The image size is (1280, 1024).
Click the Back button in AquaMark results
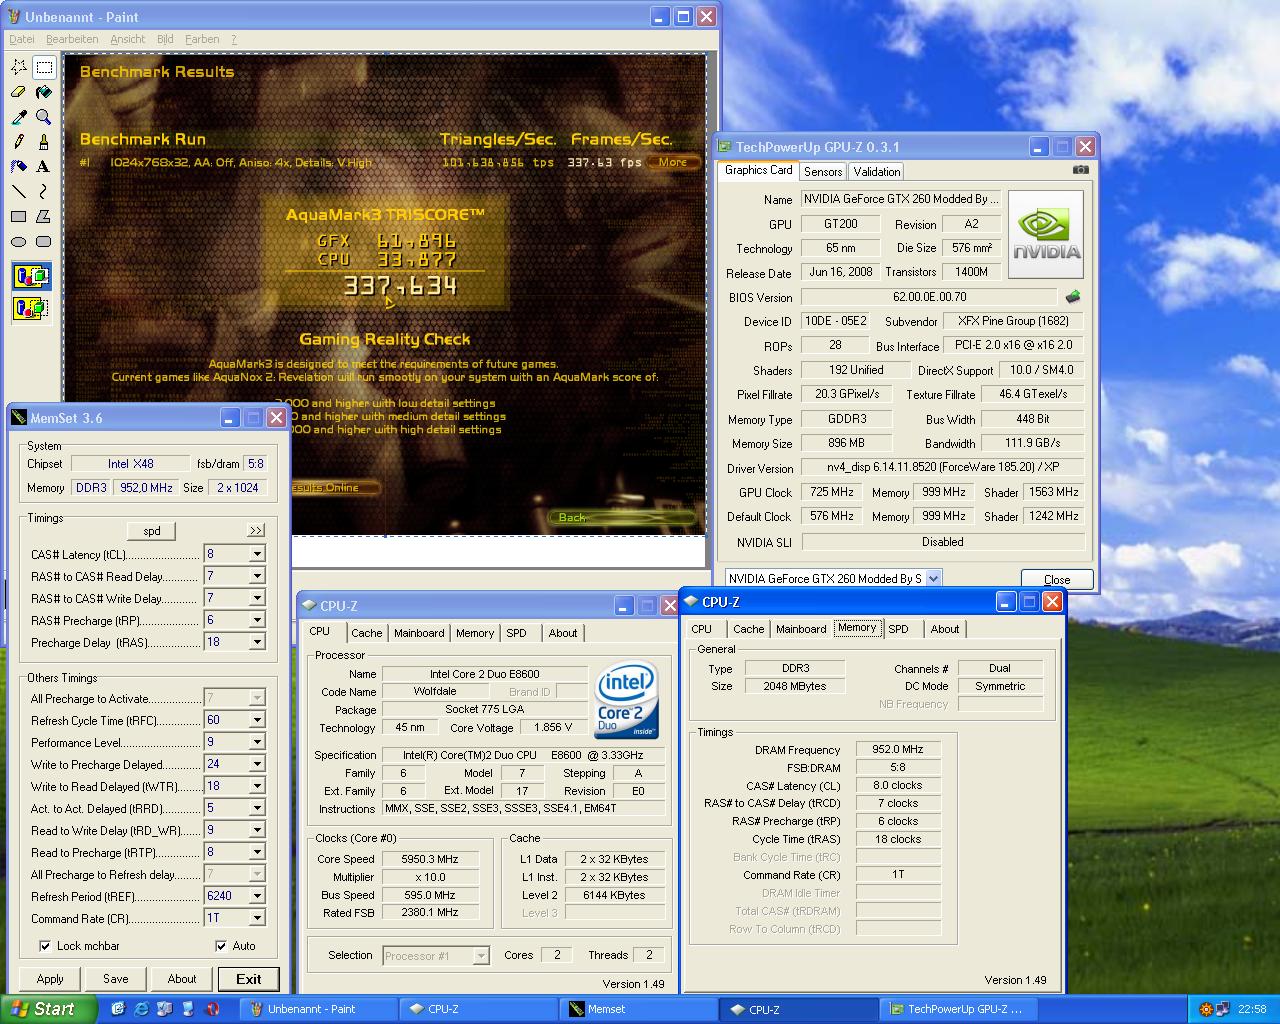pyautogui.click(x=621, y=517)
